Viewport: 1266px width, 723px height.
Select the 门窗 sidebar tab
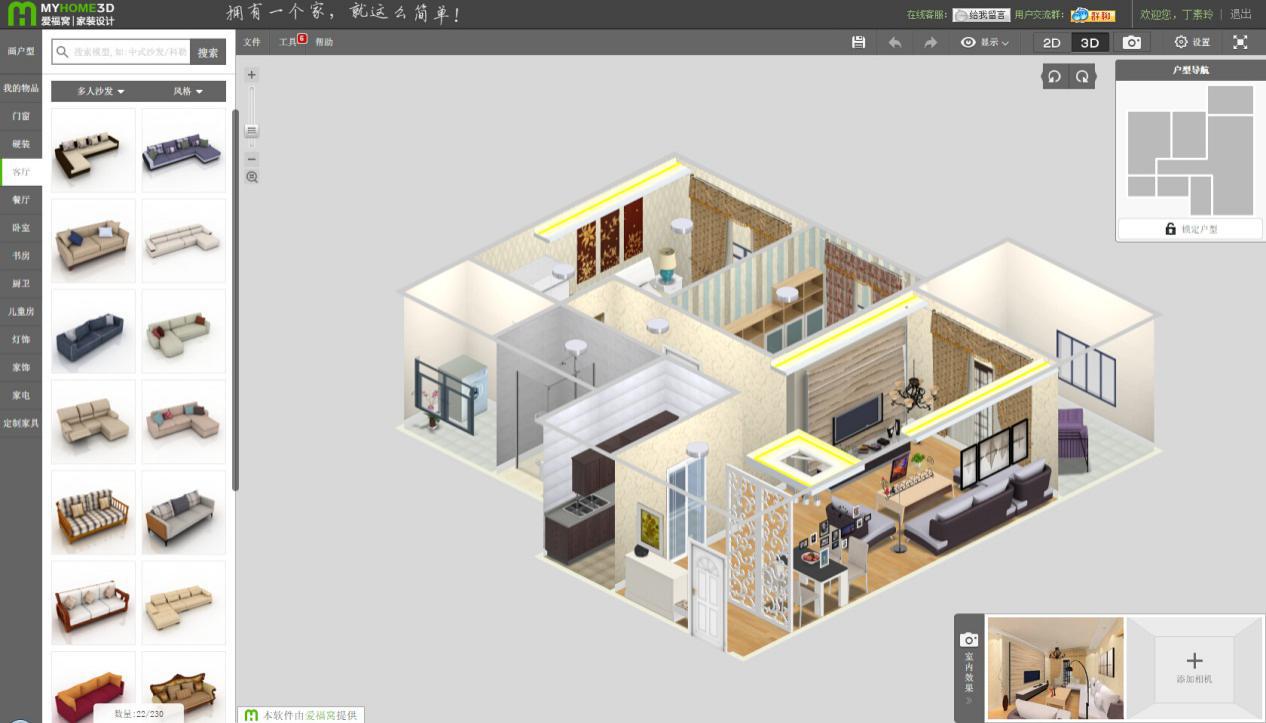(21, 116)
